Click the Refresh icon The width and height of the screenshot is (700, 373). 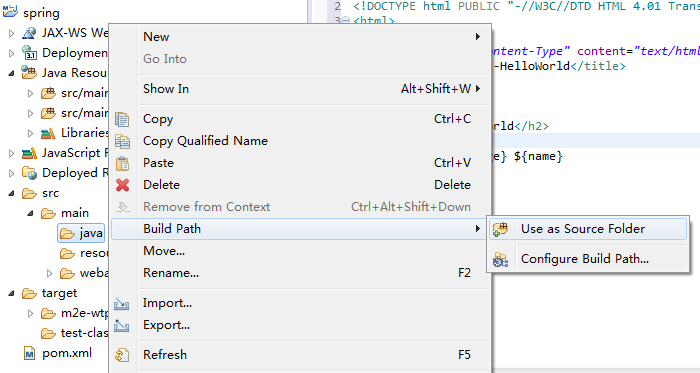122,355
